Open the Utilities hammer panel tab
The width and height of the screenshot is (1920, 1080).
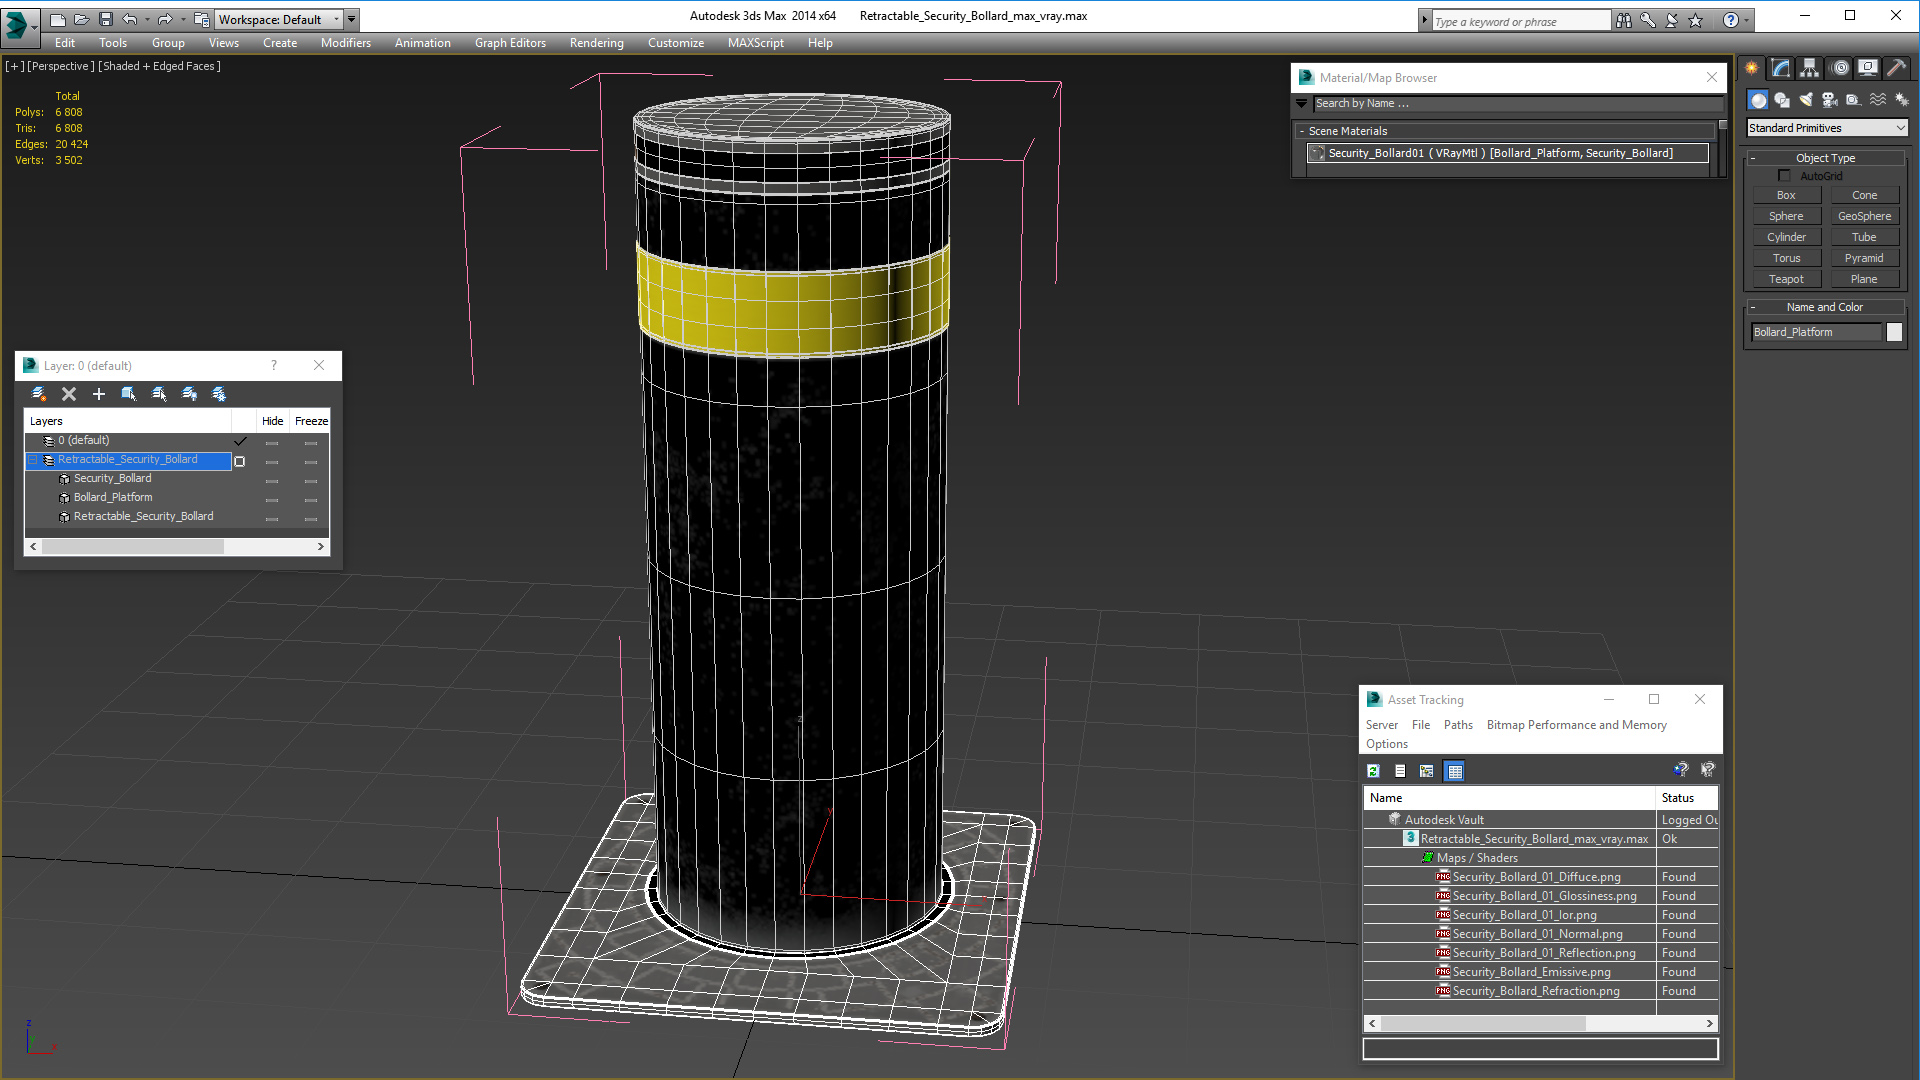click(x=1897, y=68)
